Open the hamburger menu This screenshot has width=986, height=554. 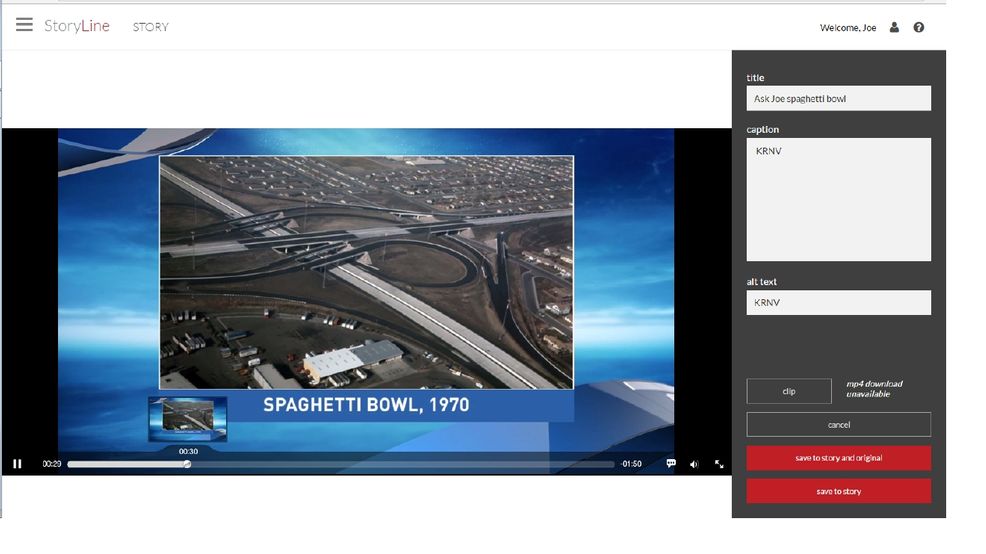(24, 25)
